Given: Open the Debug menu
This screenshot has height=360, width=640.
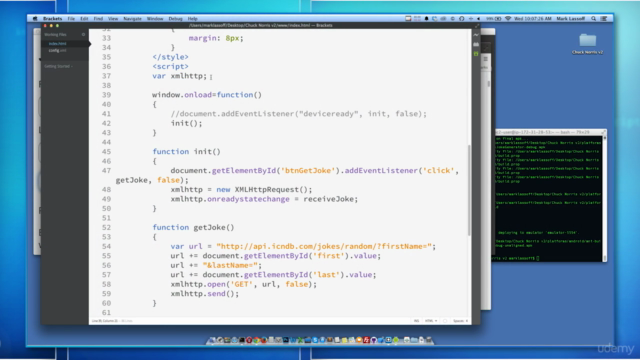Looking at the screenshot, I should pos(176,19).
